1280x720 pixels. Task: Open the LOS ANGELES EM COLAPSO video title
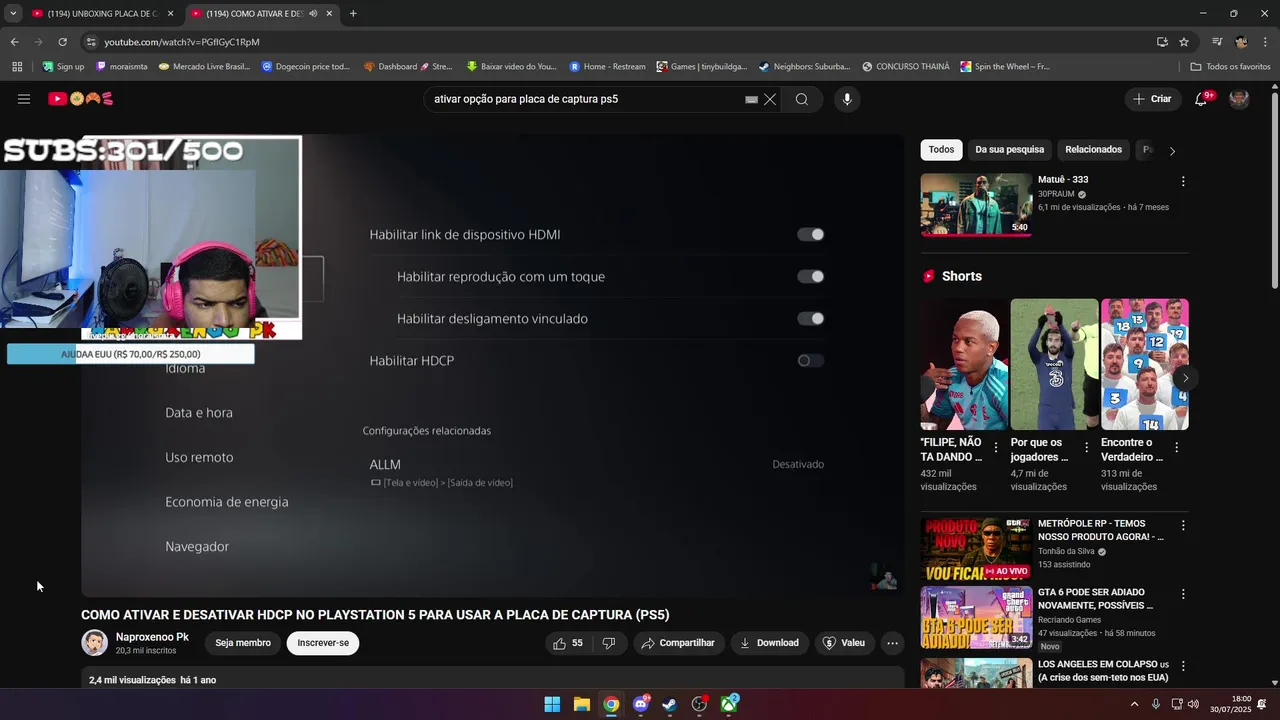1103,671
